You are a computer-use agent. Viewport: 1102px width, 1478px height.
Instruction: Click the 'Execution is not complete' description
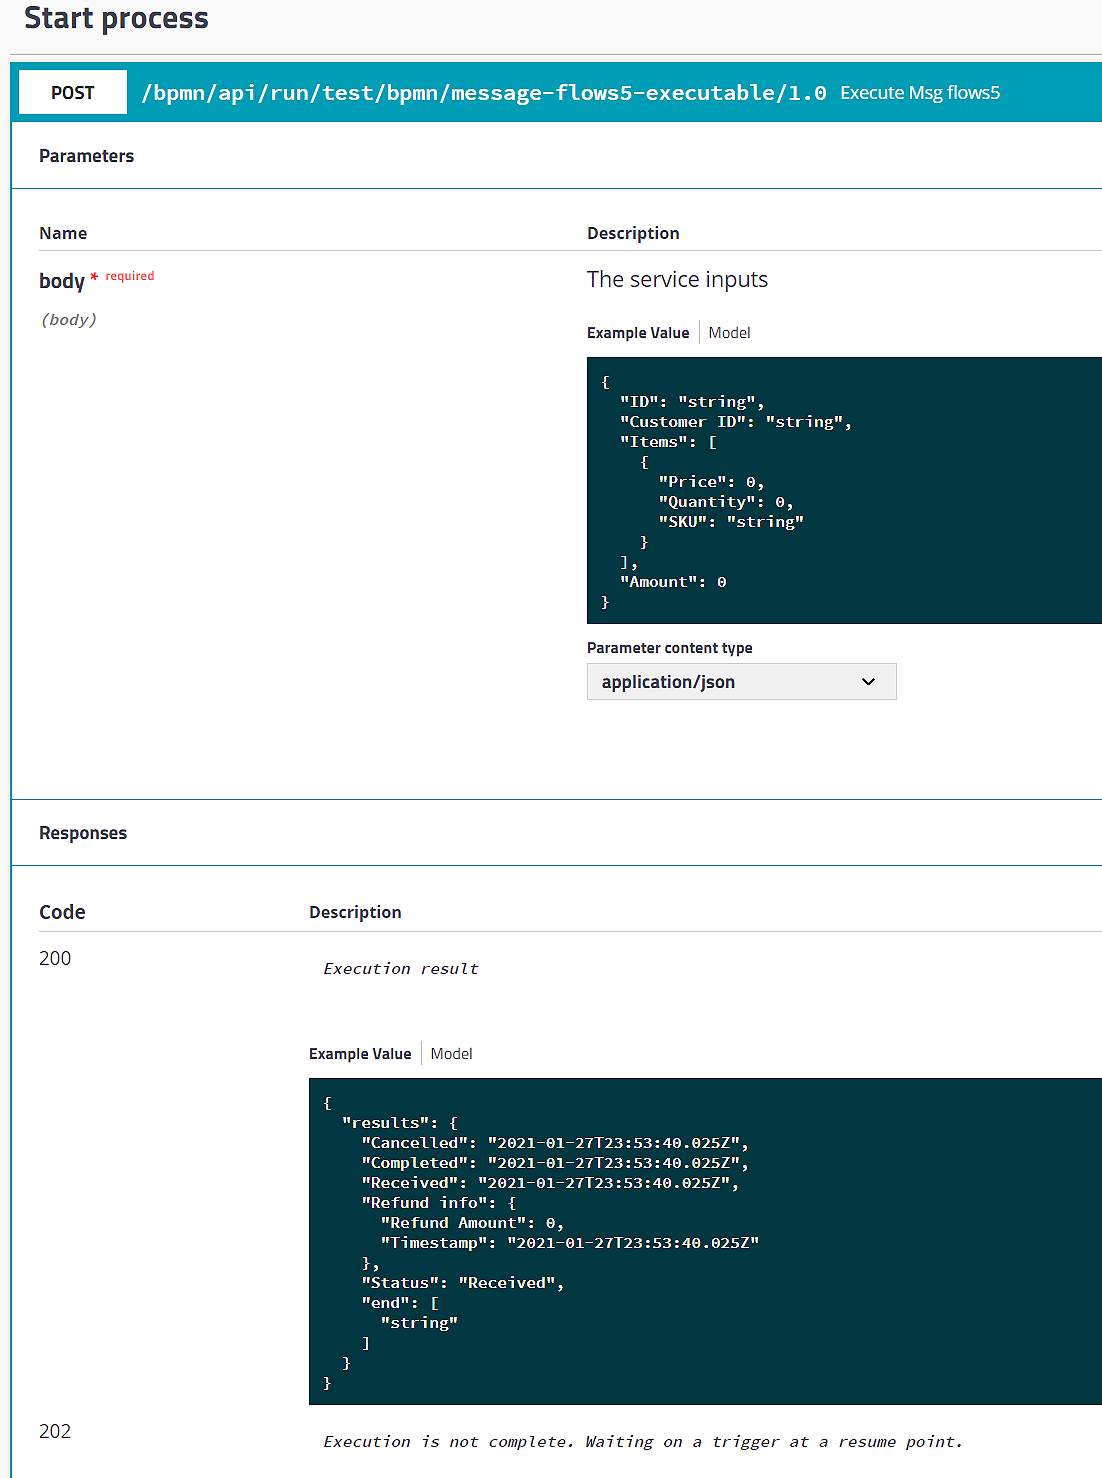pyautogui.click(x=642, y=1442)
